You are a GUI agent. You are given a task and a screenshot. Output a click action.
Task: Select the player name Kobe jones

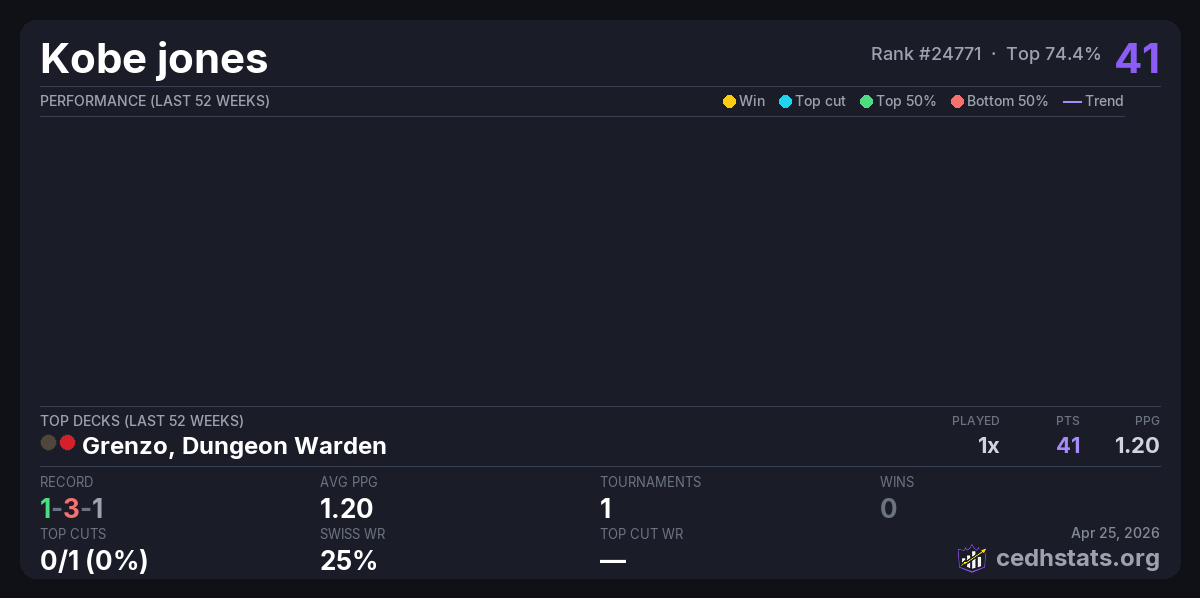[154, 59]
